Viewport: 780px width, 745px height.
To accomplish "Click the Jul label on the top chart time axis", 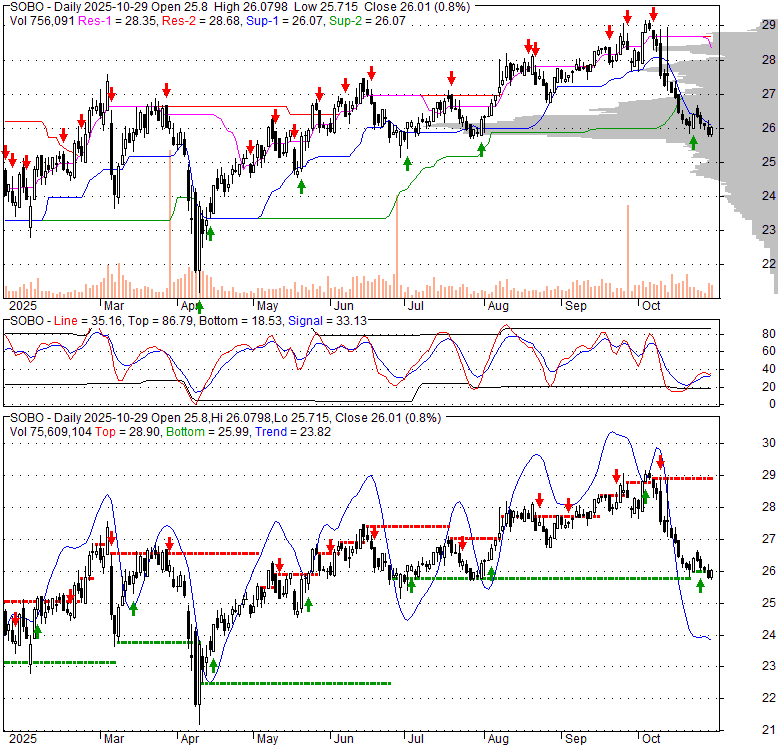I will pyautogui.click(x=415, y=306).
